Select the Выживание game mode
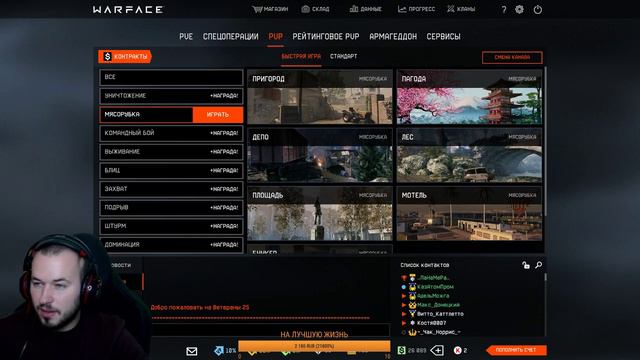640x360 pixels. coord(171,152)
